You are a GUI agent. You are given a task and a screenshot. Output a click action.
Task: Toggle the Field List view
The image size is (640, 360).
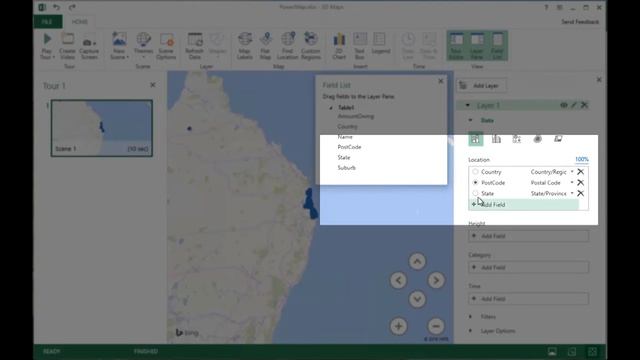(497, 46)
